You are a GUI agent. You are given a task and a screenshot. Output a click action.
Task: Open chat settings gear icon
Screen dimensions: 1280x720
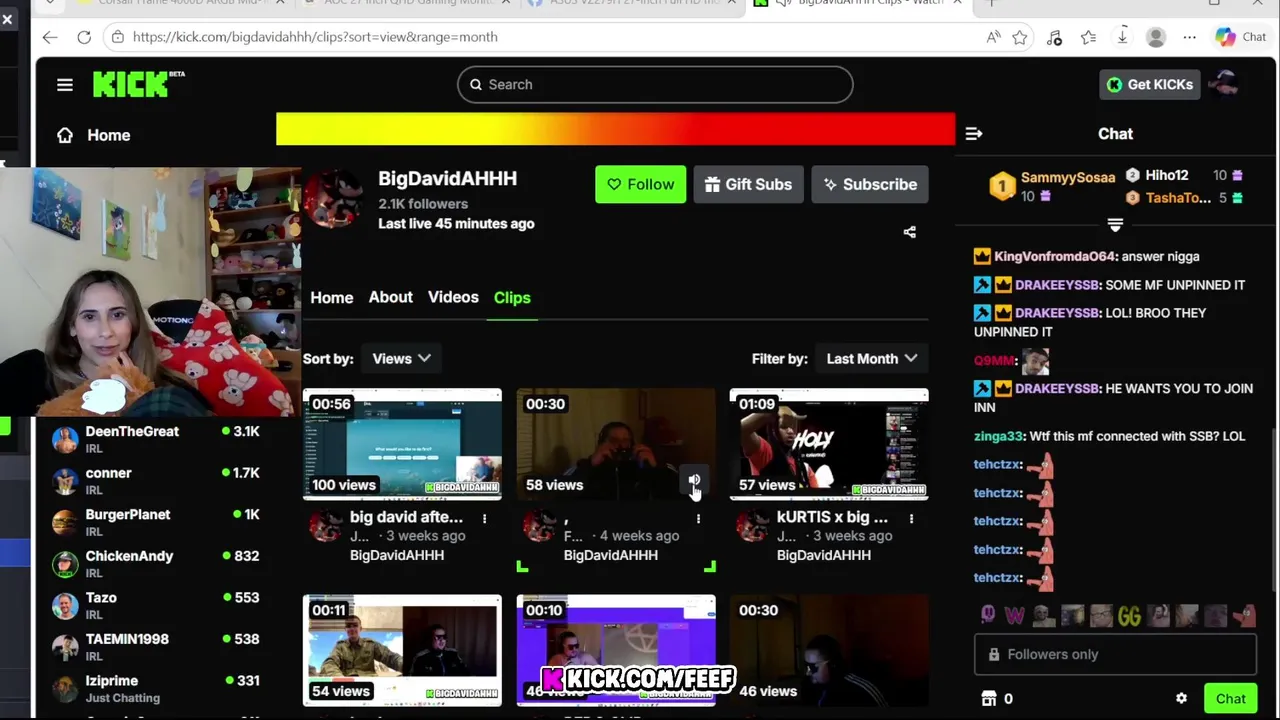click(x=1181, y=699)
